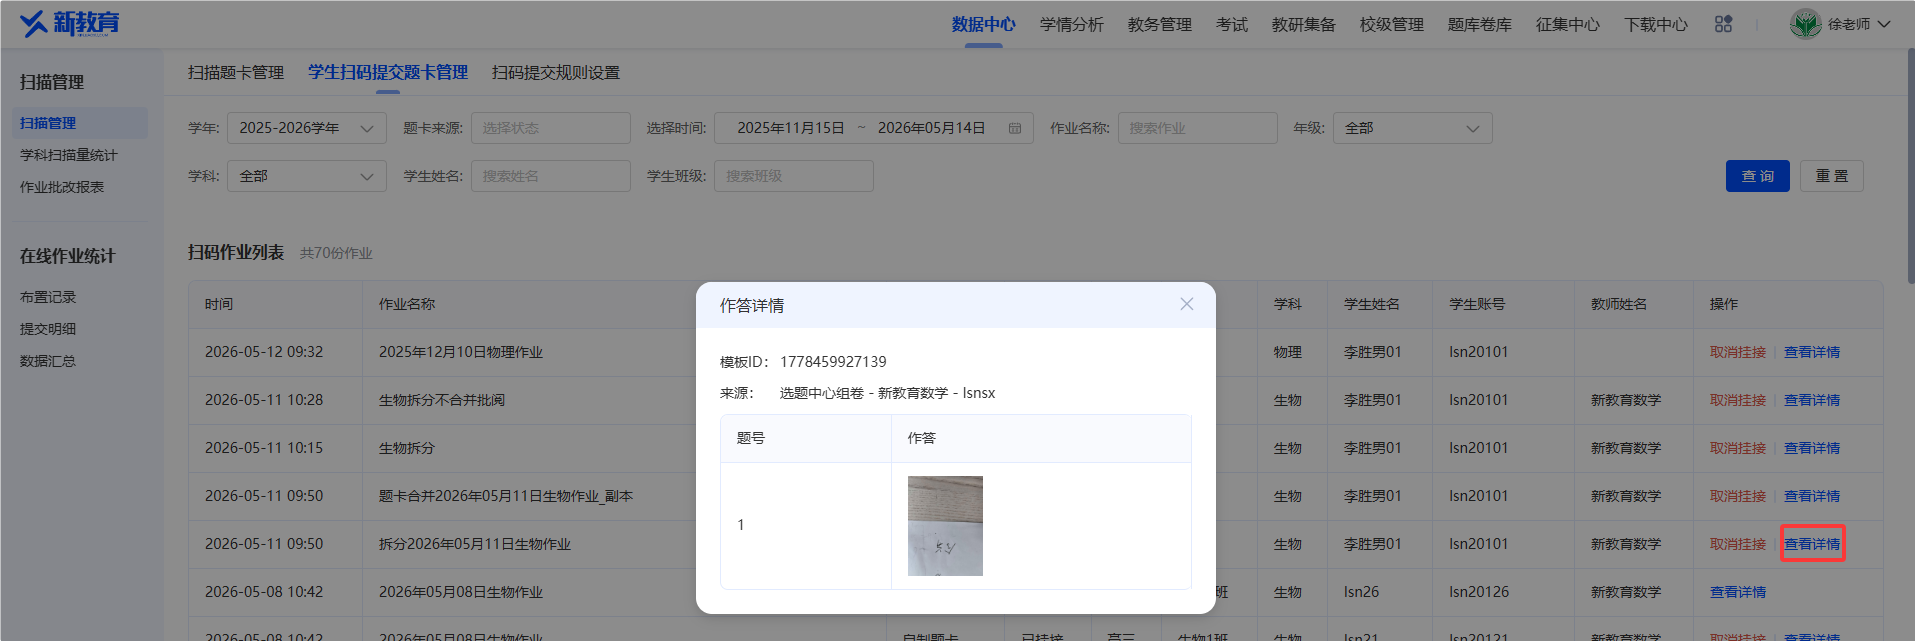Select 学科扫描量统计 in the sidebar
The height and width of the screenshot is (641, 1915).
point(68,155)
